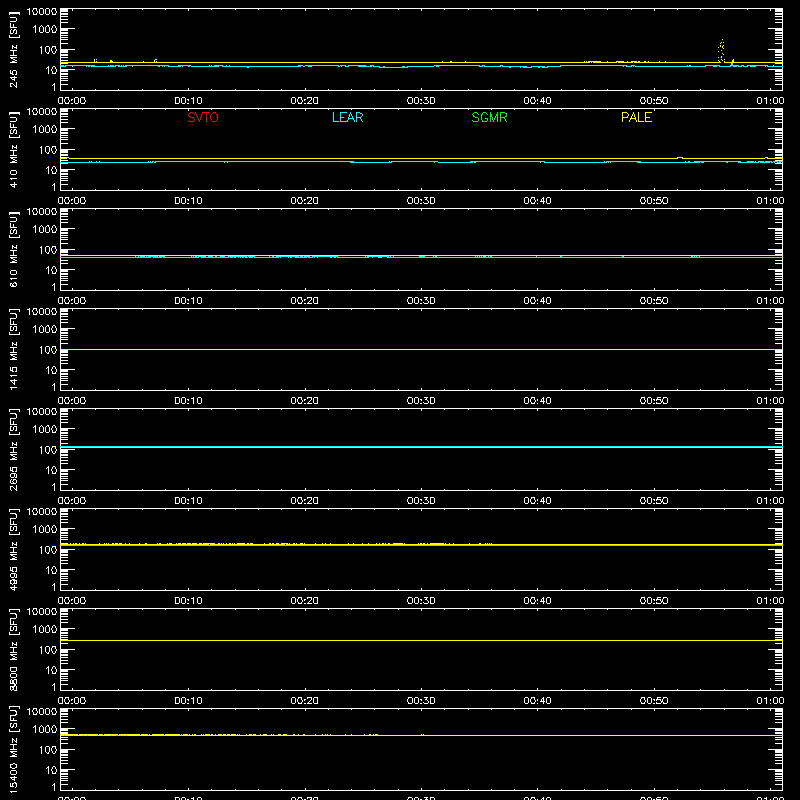This screenshot has width=800, height=800.
Task: Click the cyan LEAR station label
Action: coord(347,117)
